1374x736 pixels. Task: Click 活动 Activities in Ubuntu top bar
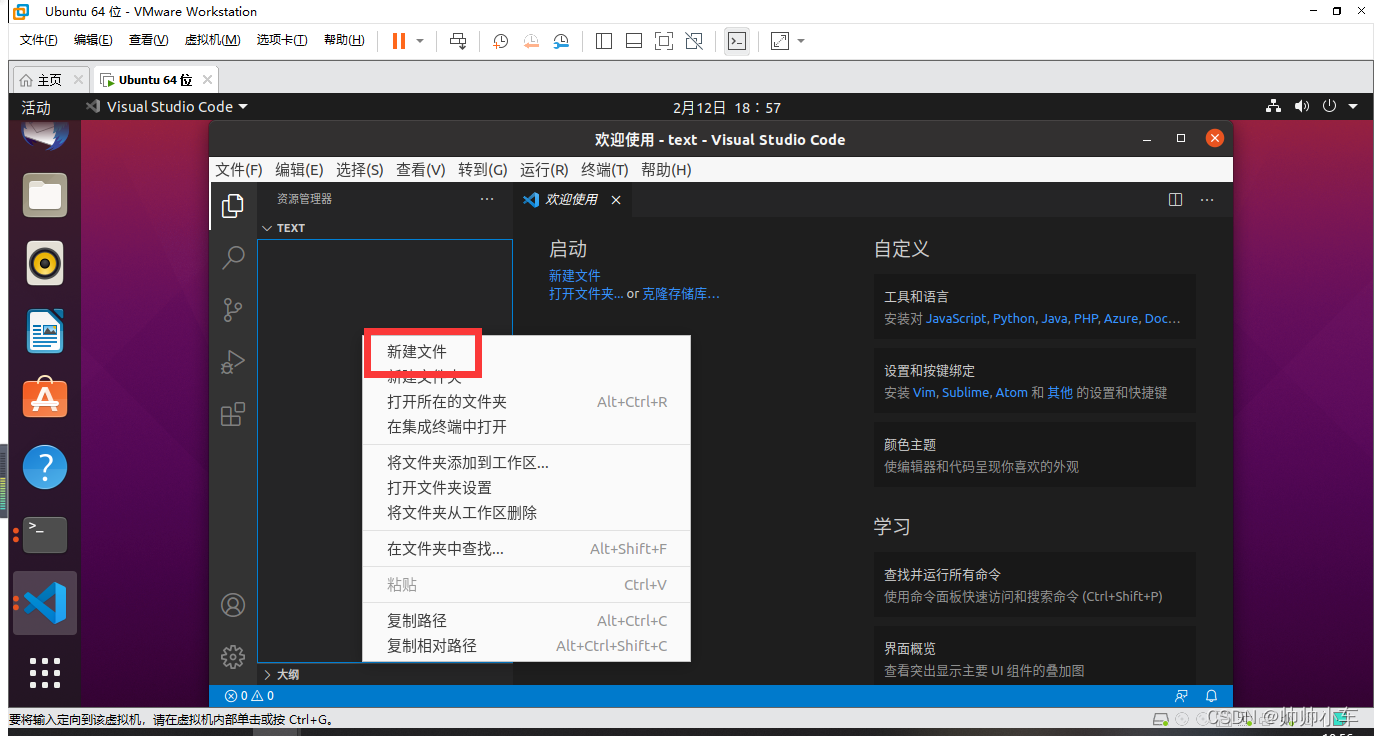[36, 107]
